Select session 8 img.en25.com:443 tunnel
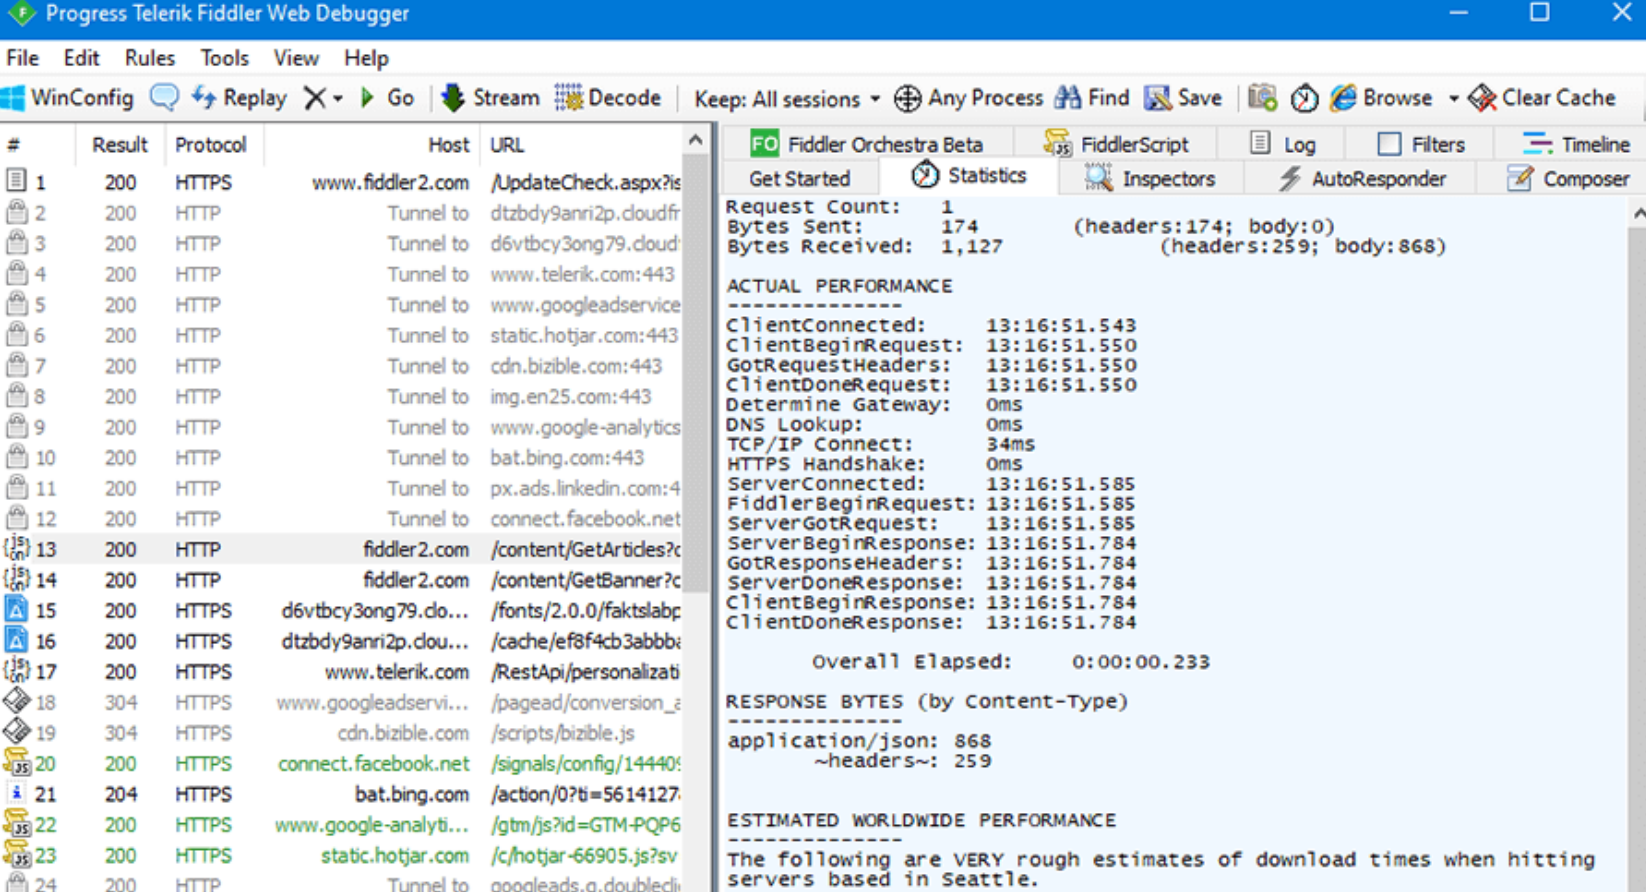This screenshot has width=1646, height=892. click(x=342, y=396)
